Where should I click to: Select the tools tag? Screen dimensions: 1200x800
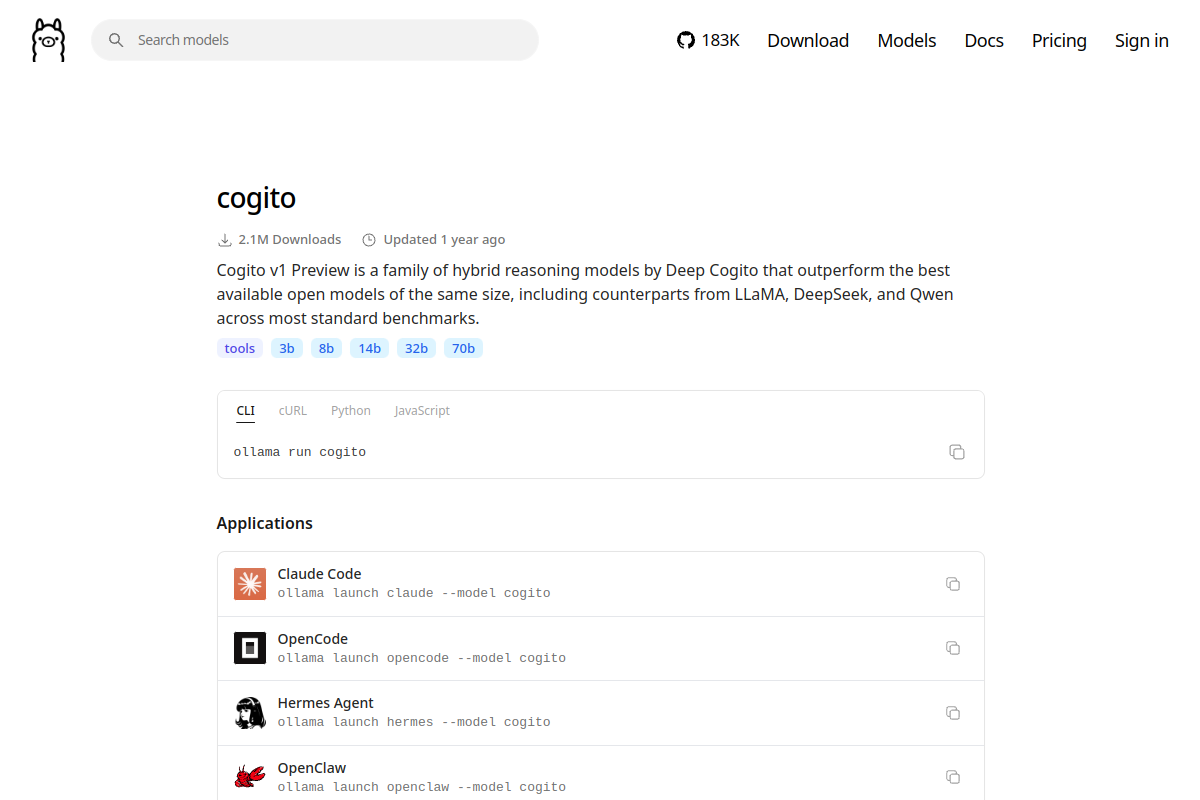[240, 348]
